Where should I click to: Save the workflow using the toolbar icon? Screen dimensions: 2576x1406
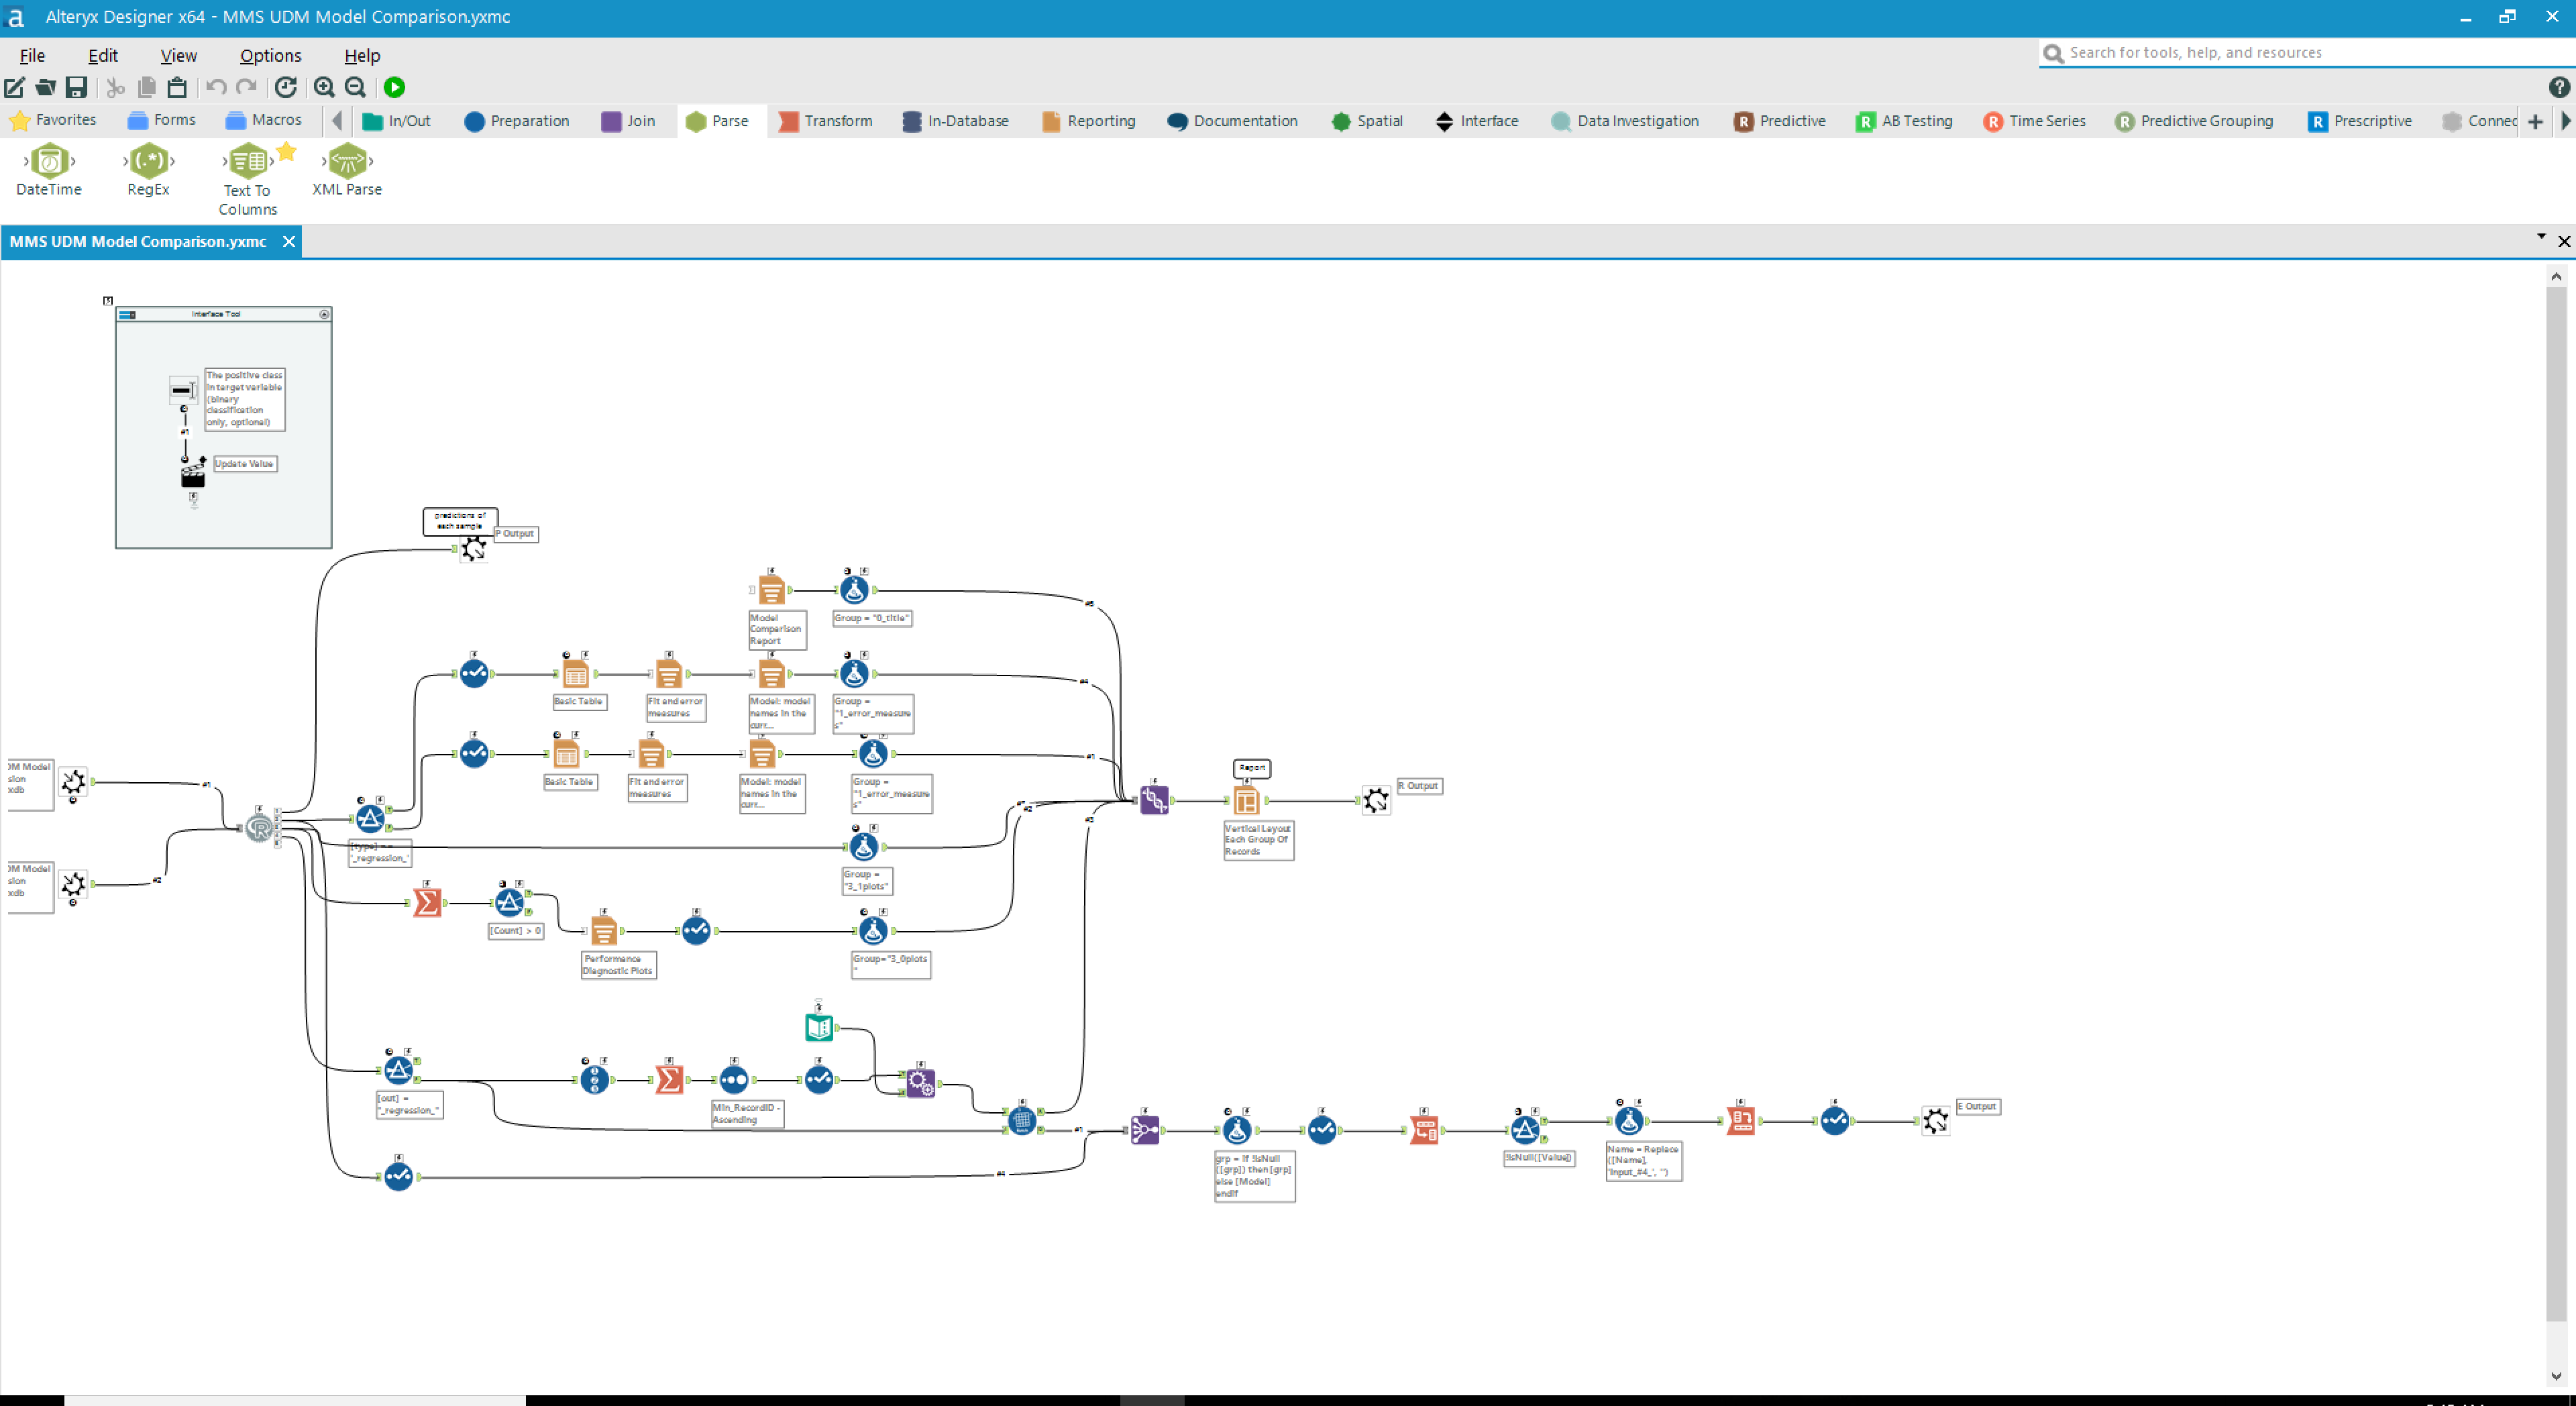[x=76, y=88]
